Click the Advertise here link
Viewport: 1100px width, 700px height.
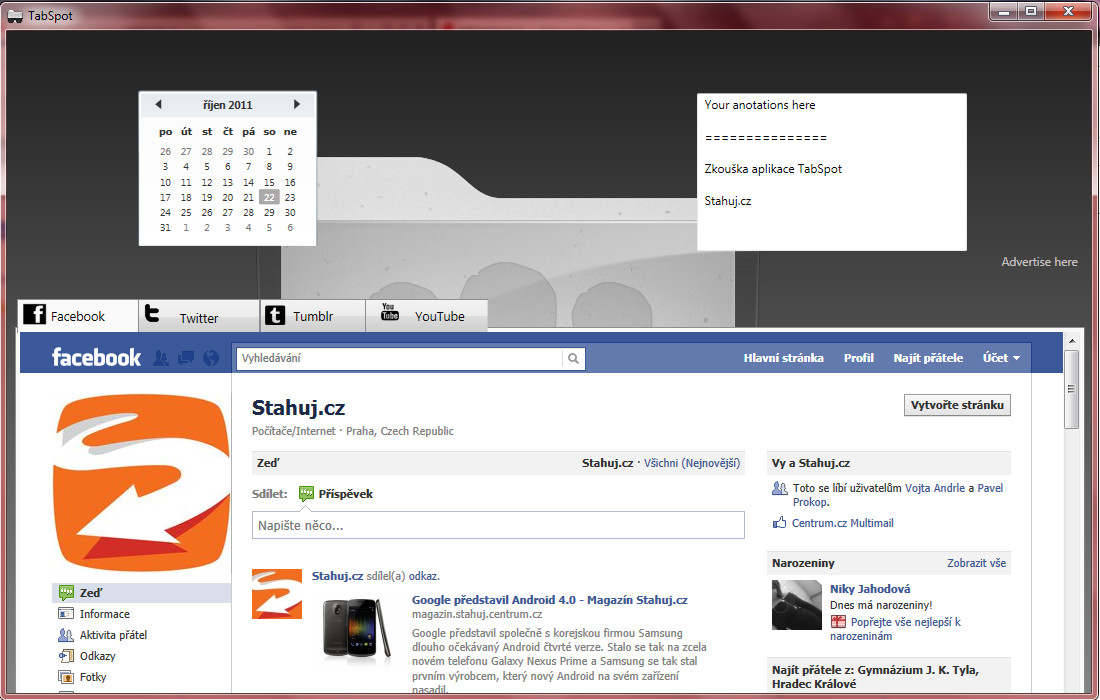[1039, 262]
